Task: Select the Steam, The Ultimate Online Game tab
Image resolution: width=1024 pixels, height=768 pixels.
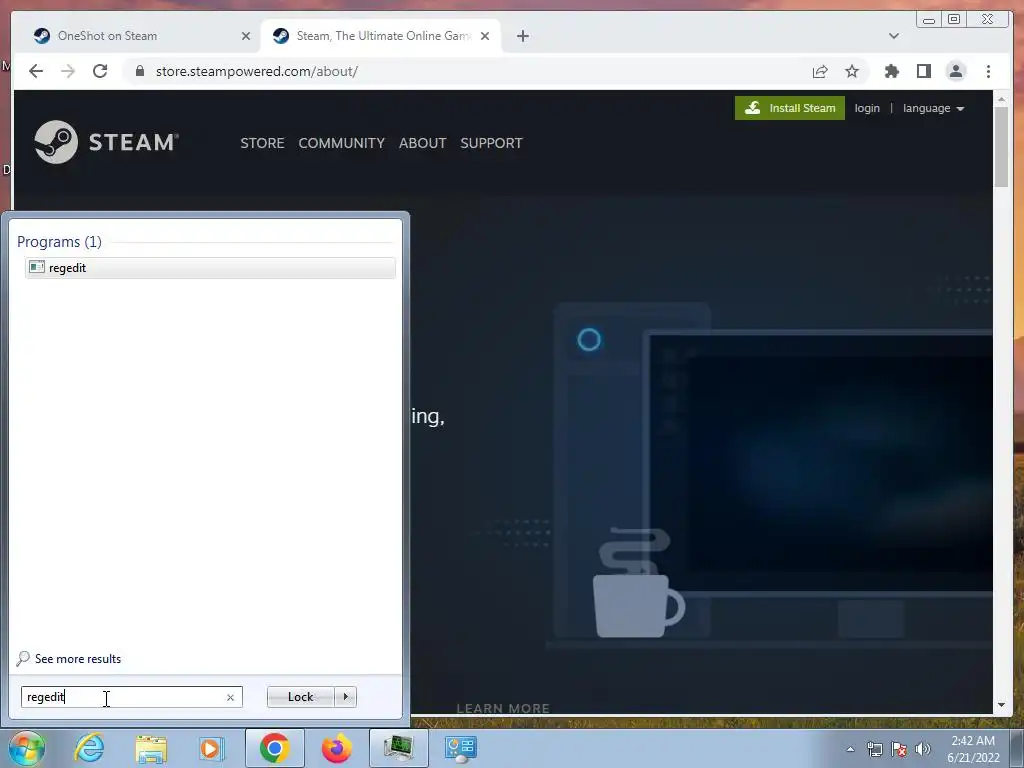Action: point(383,36)
